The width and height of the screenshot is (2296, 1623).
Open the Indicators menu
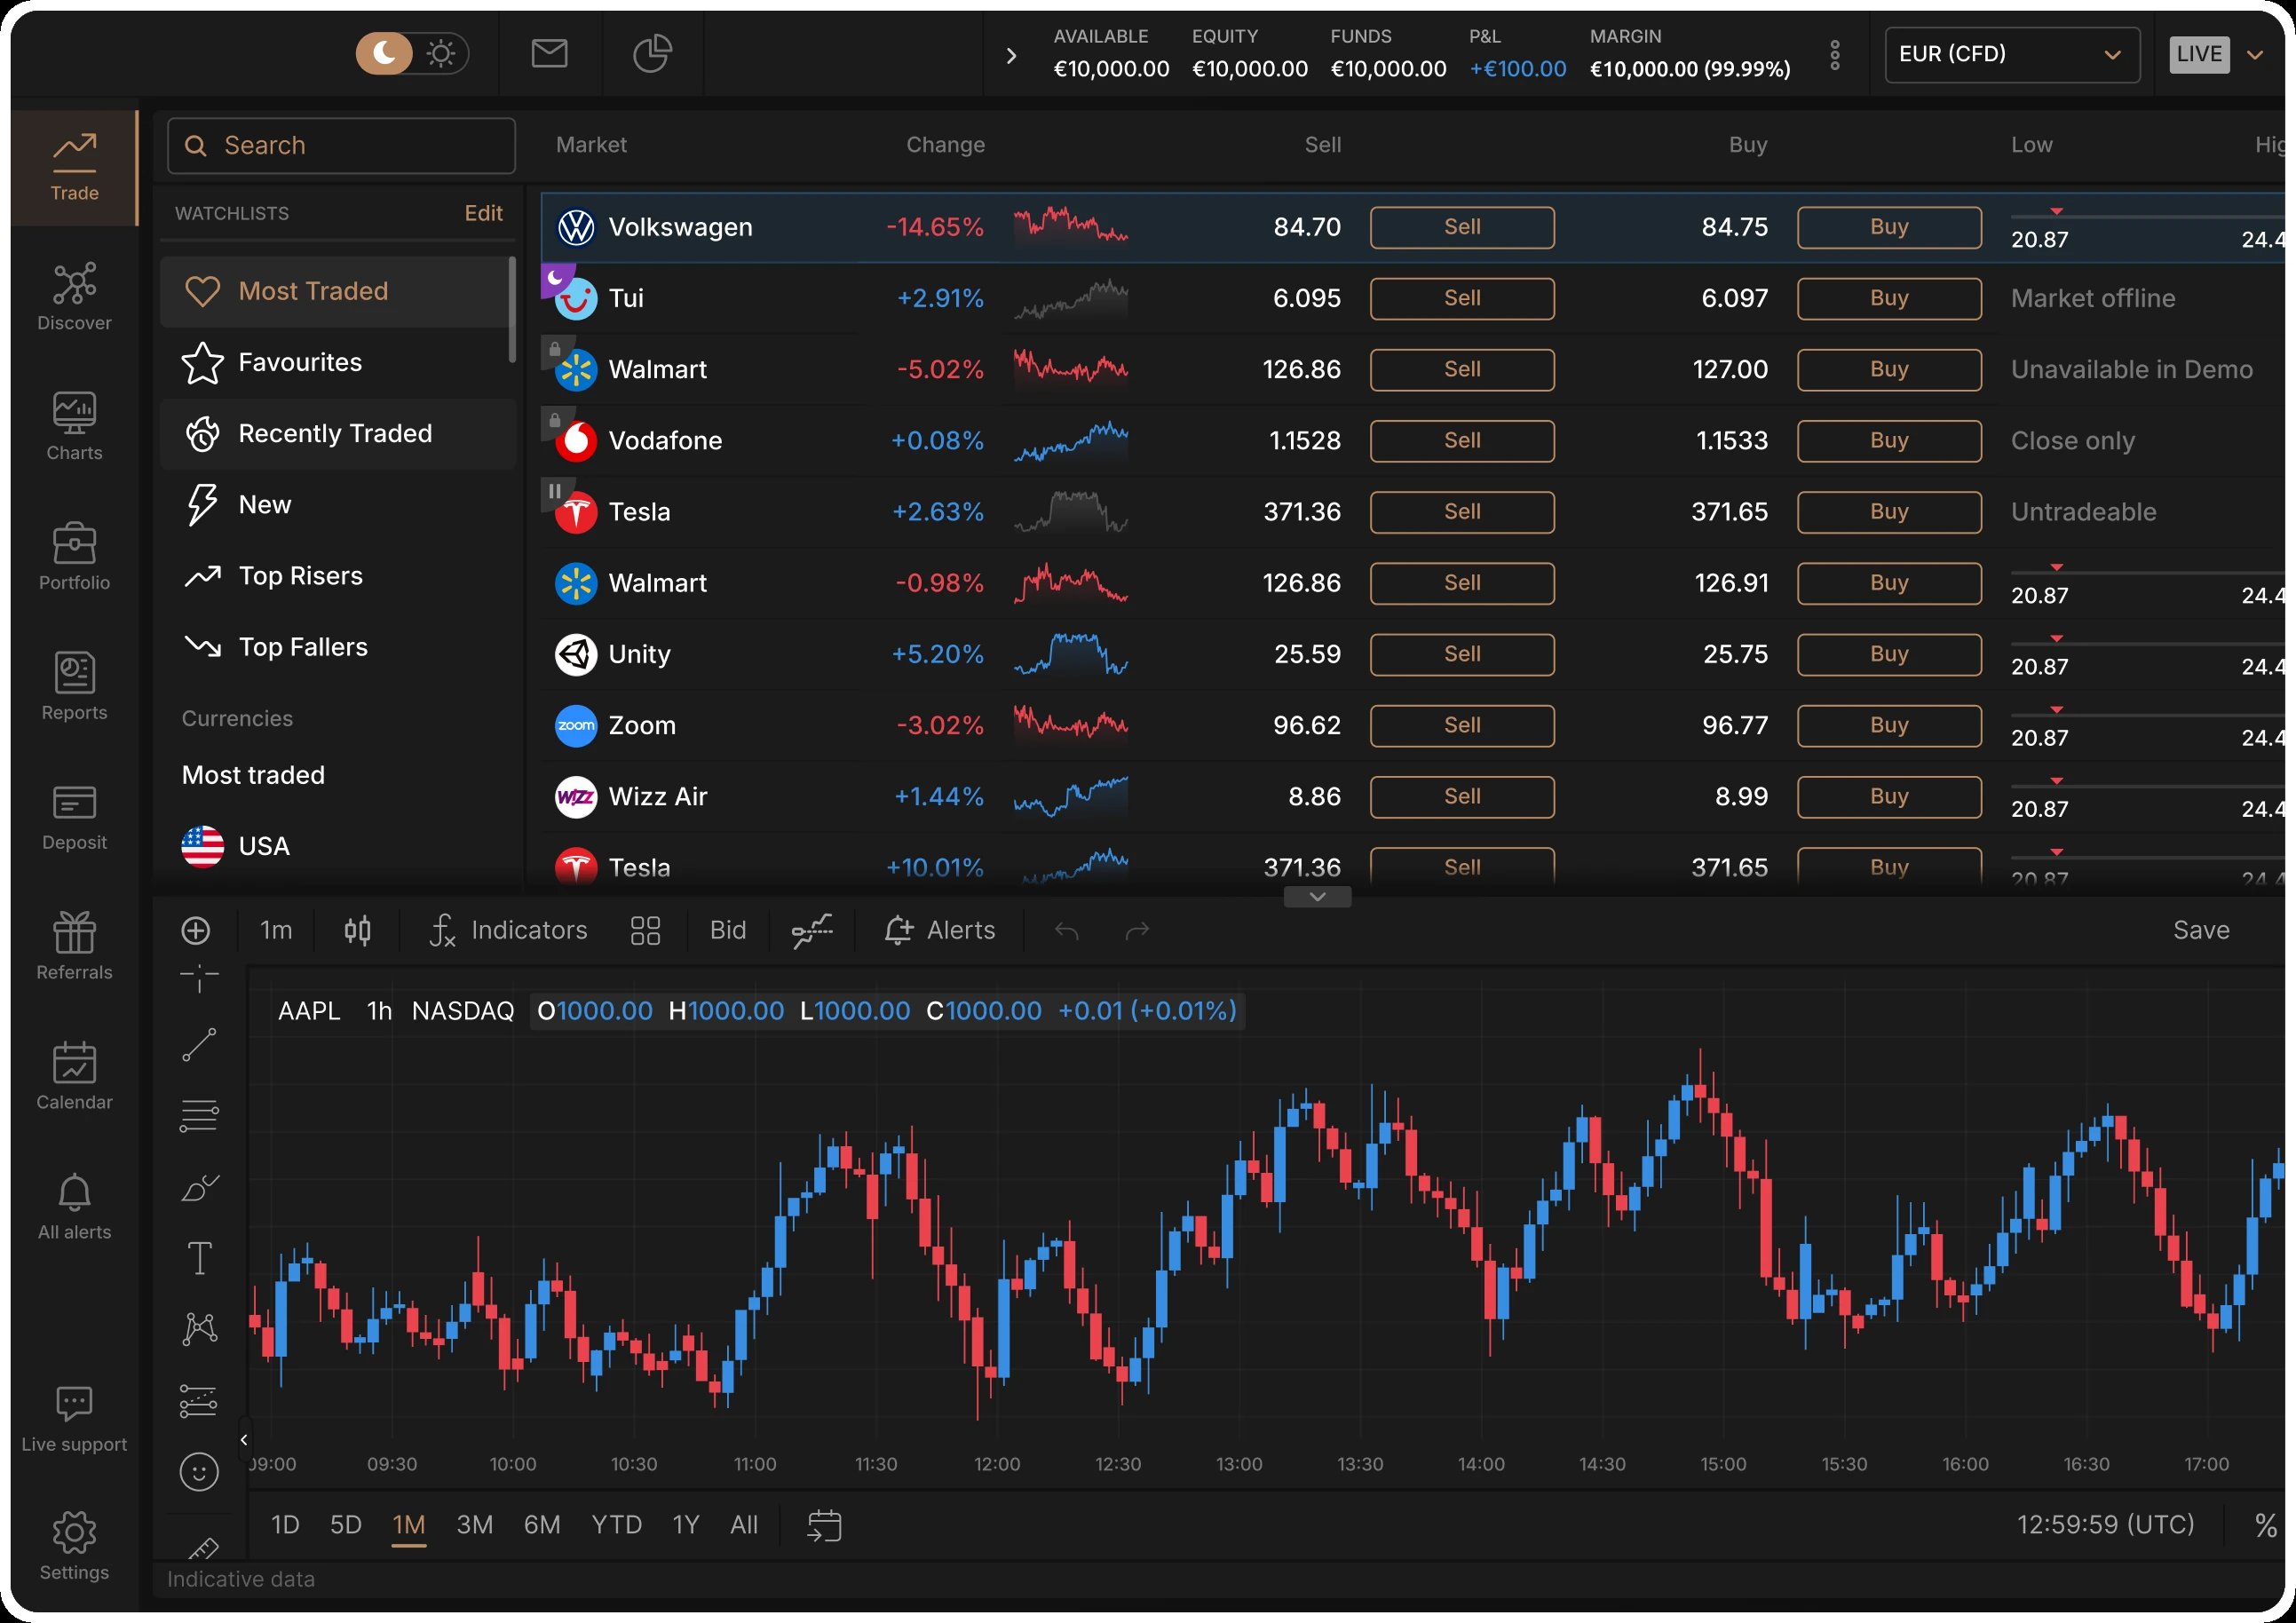tap(508, 931)
